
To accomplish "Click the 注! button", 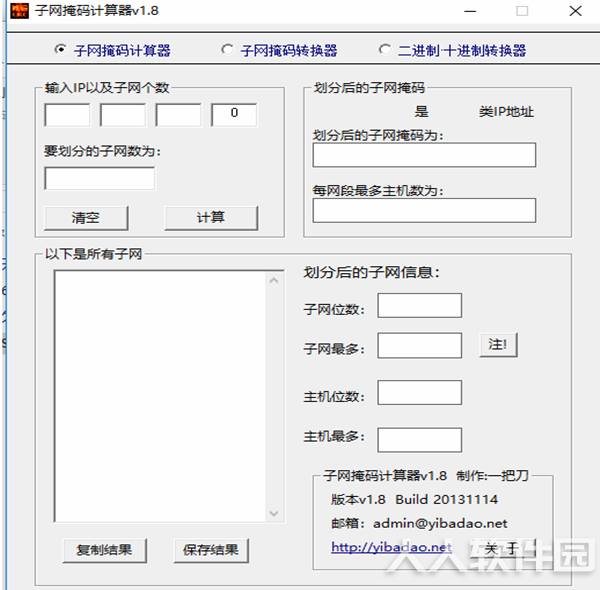I will click(x=498, y=345).
